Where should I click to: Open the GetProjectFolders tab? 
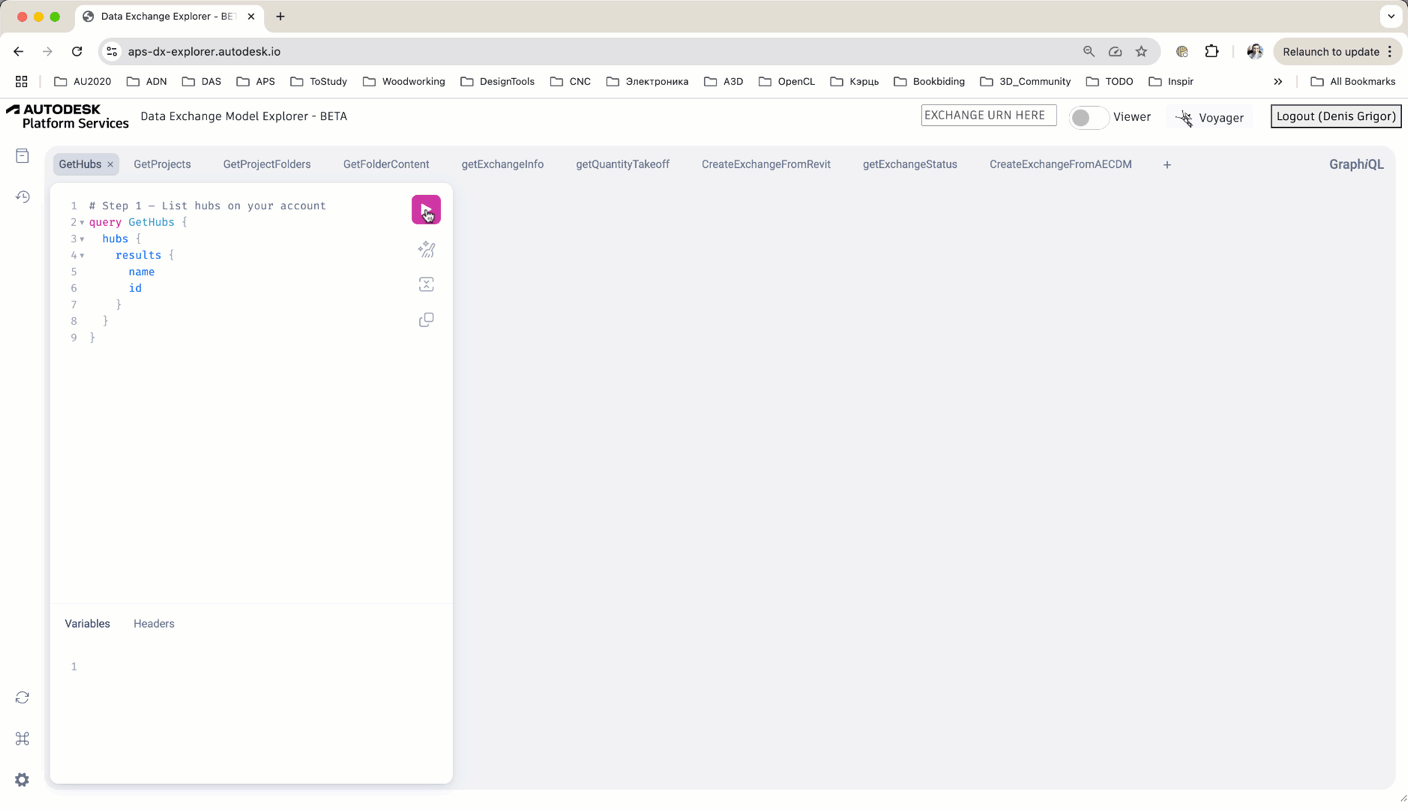(x=267, y=165)
